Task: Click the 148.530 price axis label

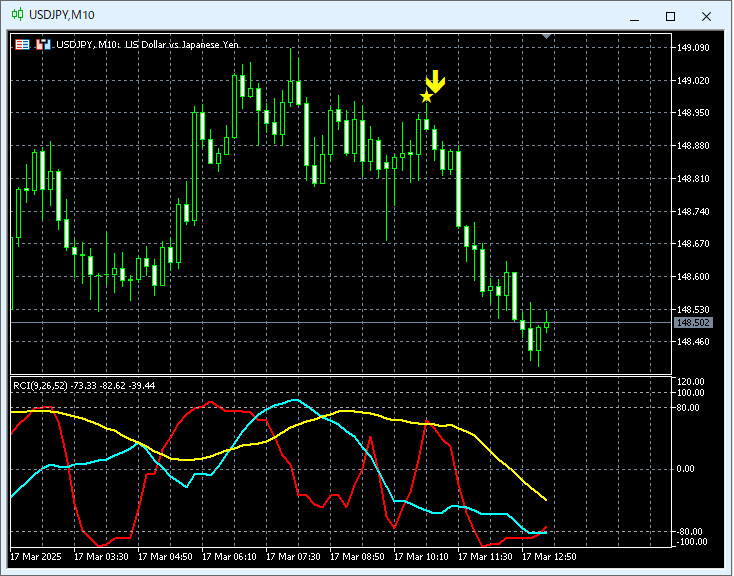Action: pos(693,309)
